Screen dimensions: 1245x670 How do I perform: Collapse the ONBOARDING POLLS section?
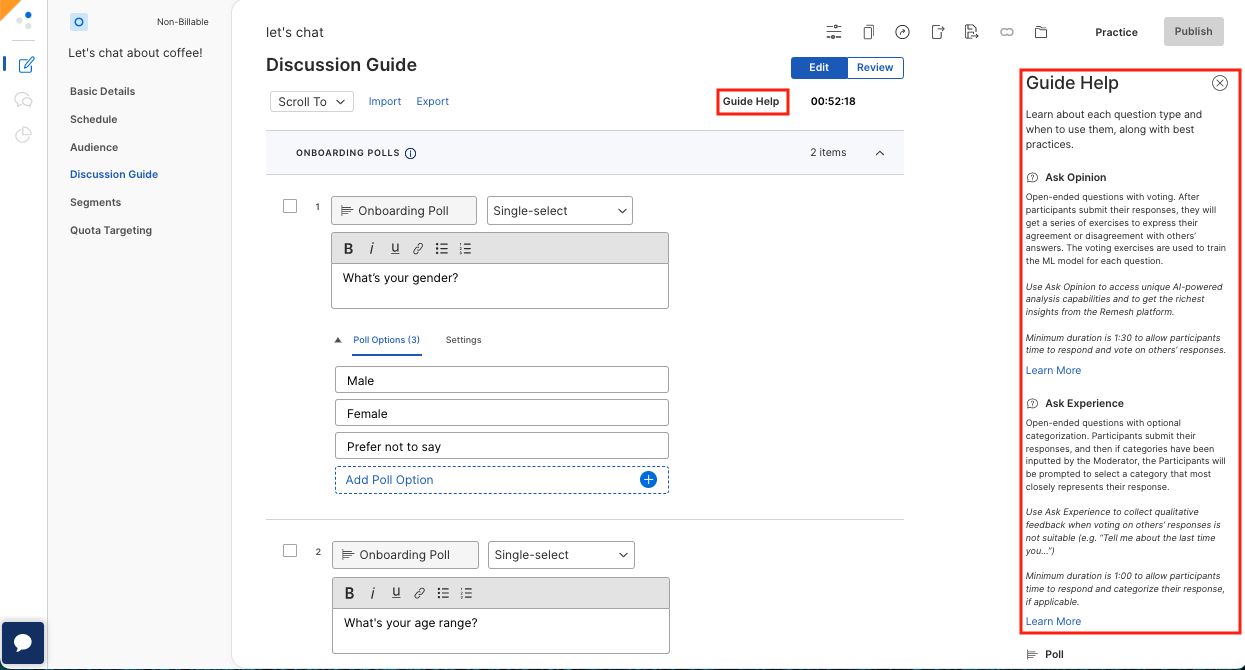(x=880, y=153)
